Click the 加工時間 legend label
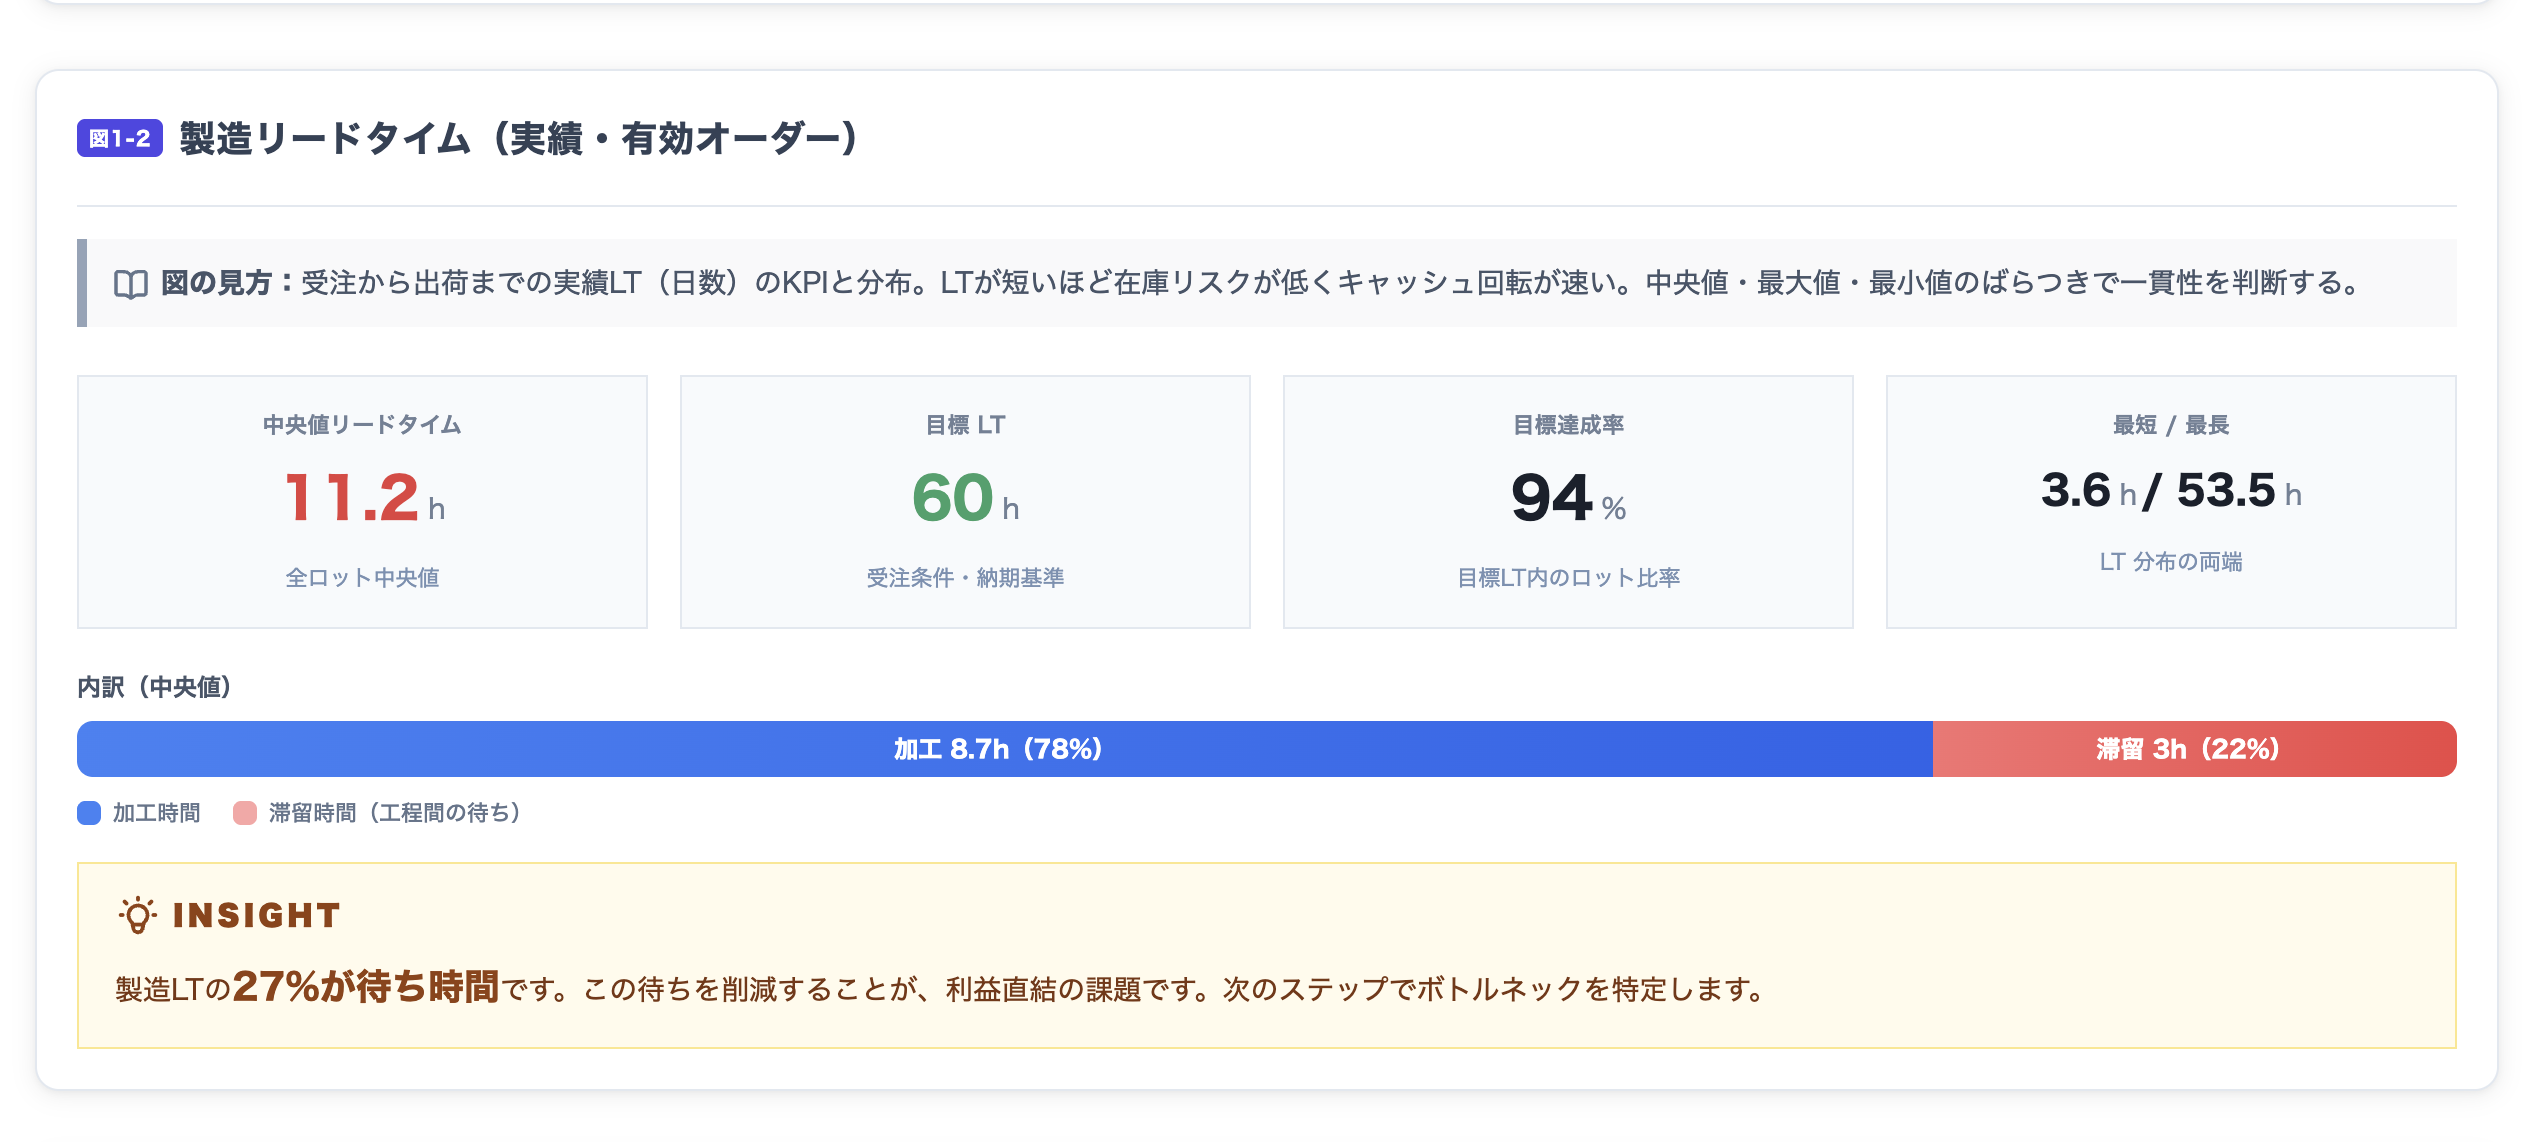 pos(156,813)
